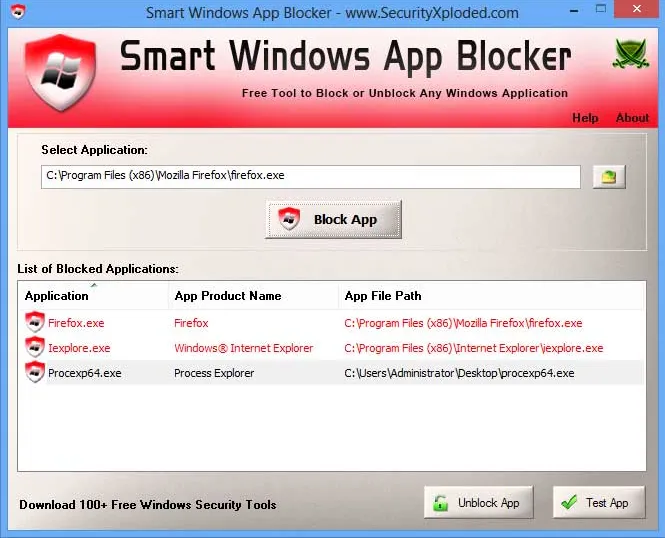Viewport: 665px width, 538px height.
Task: Select the Iexplore.exe row name
Action: (x=79, y=348)
